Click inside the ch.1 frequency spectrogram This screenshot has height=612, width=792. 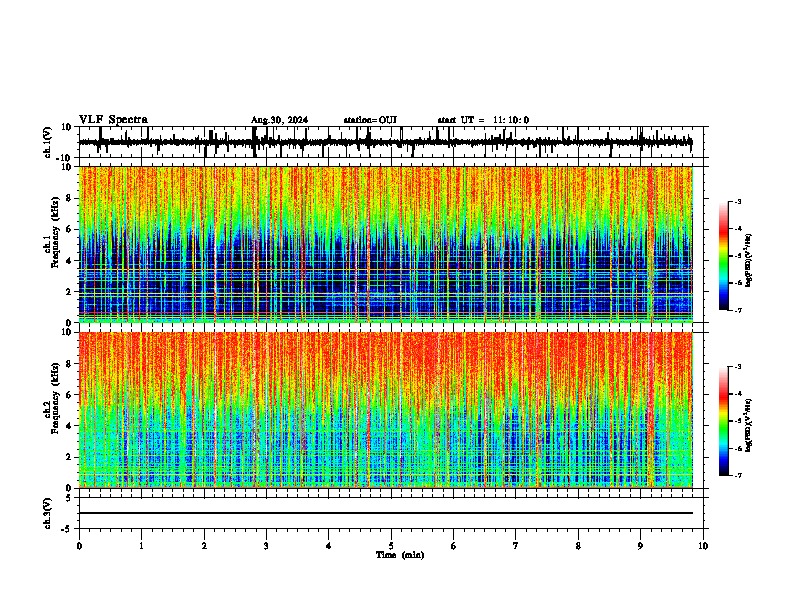(x=386, y=244)
